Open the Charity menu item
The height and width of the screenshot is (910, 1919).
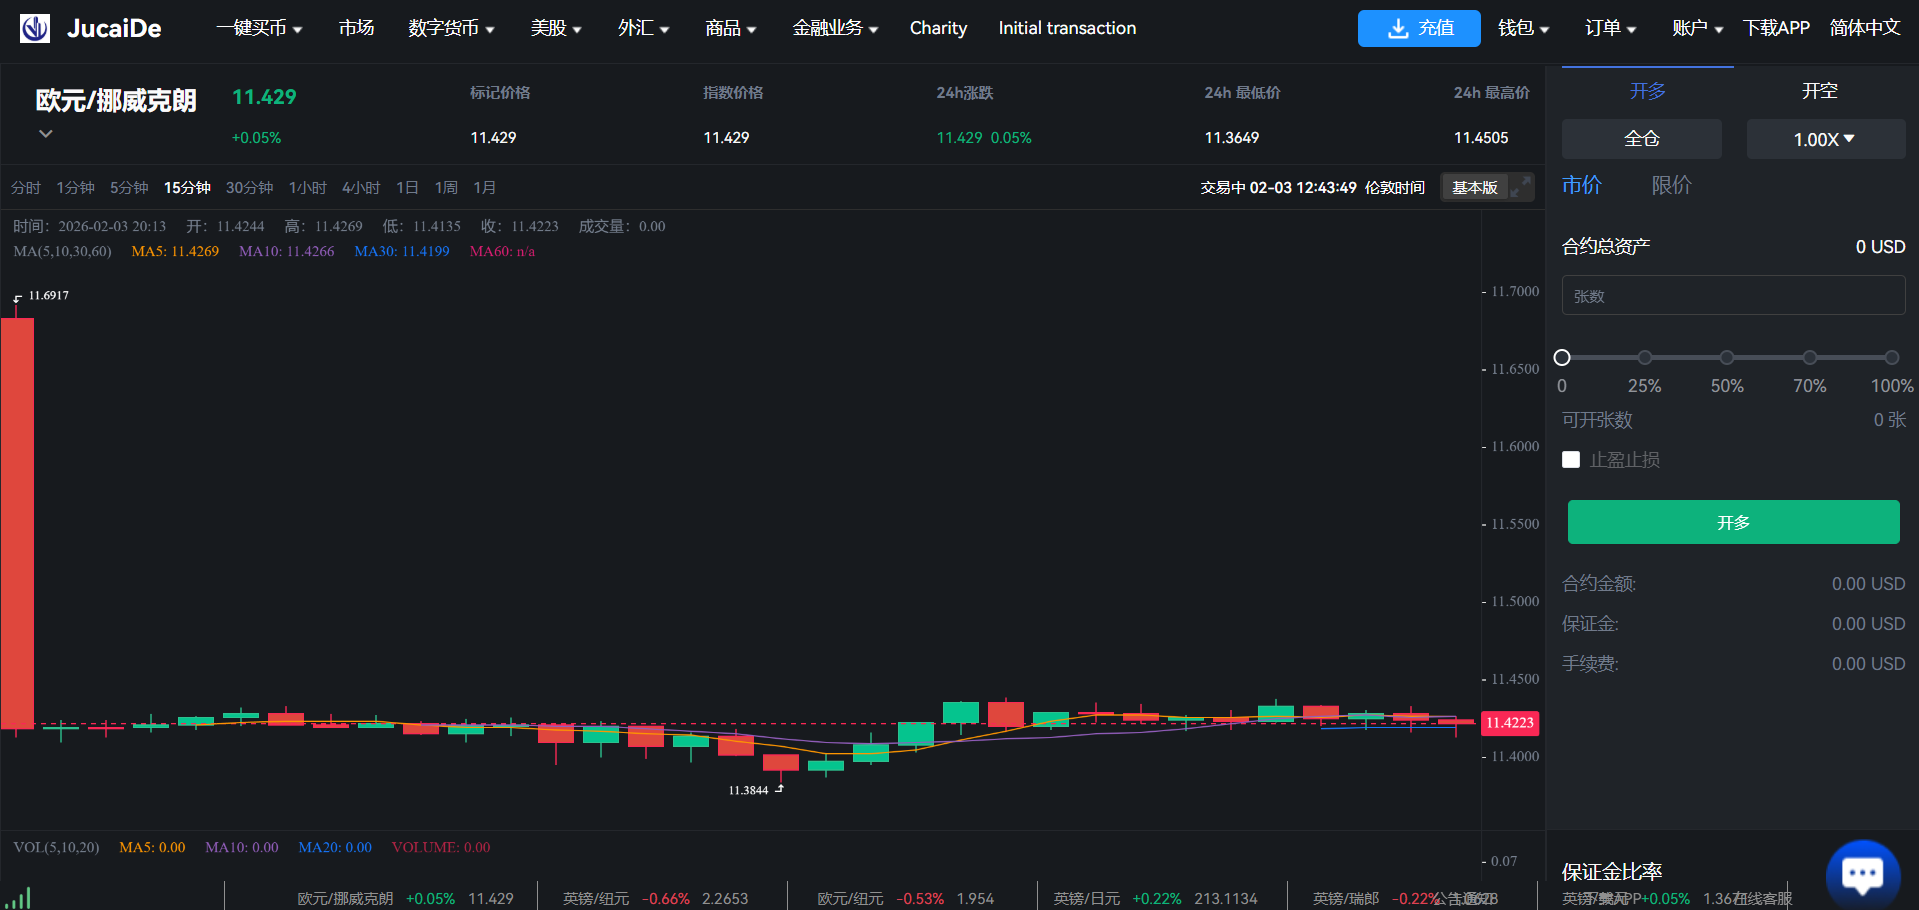coord(937,28)
